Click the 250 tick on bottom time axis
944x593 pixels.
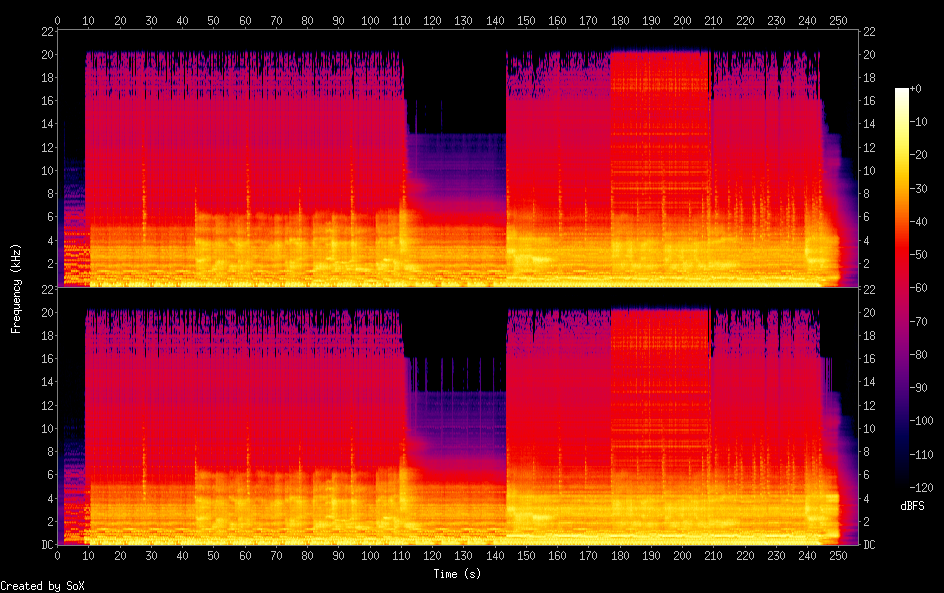tap(839, 556)
